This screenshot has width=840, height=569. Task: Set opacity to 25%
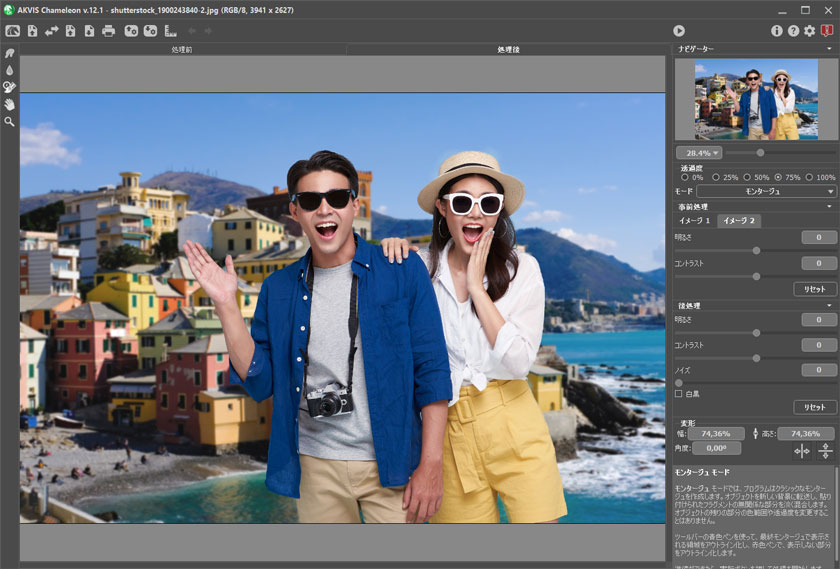tap(716, 177)
